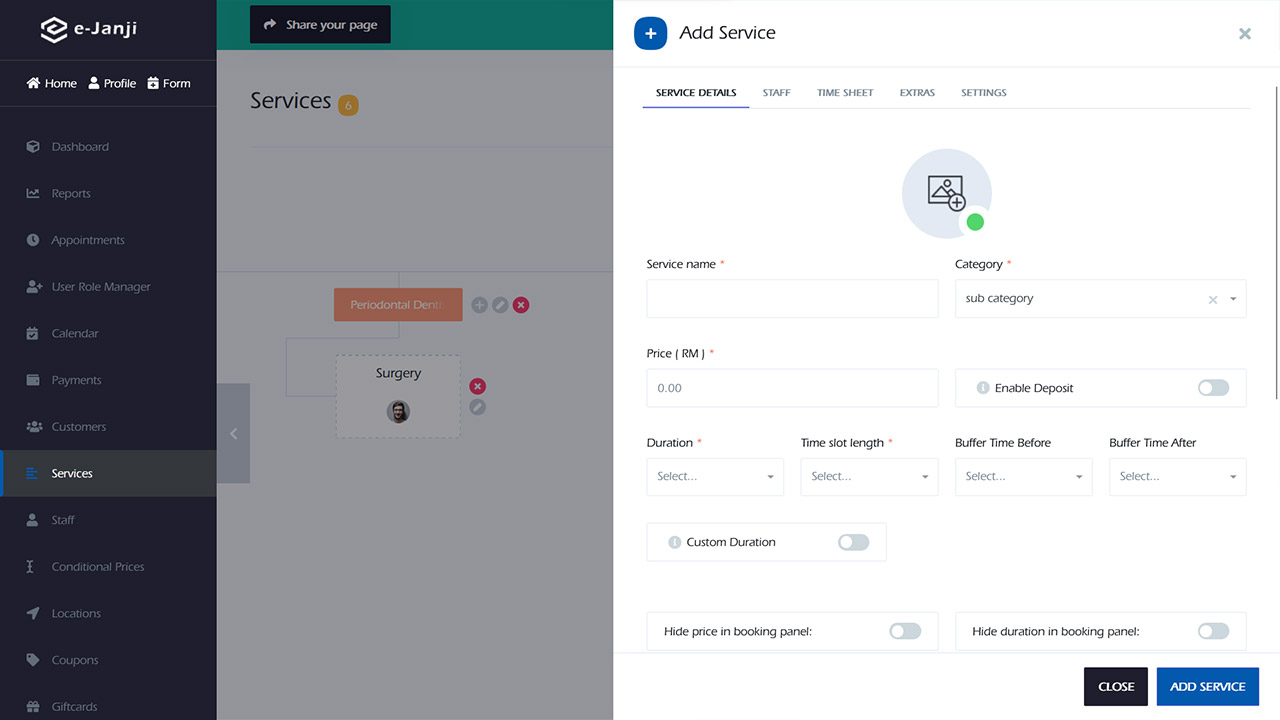Image resolution: width=1280 pixels, height=720 pixels.
Task: Click the Home link
Action: [x=52, y=83]
